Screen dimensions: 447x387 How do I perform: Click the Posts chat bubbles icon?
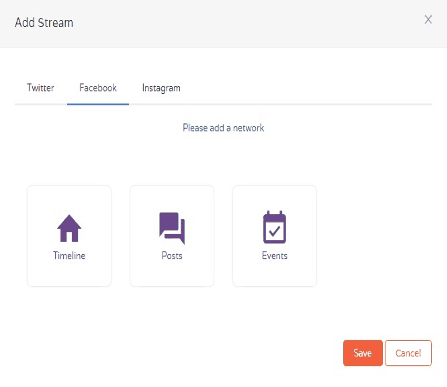click(x=172, y=228)
